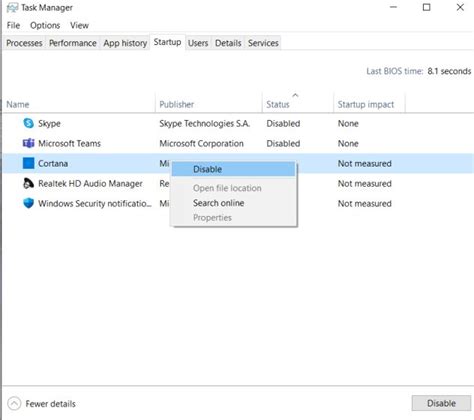The height and width of the screenshot is (420, 474).
Task: Choose Properties in the context menu
Action: tap(233, 218)
